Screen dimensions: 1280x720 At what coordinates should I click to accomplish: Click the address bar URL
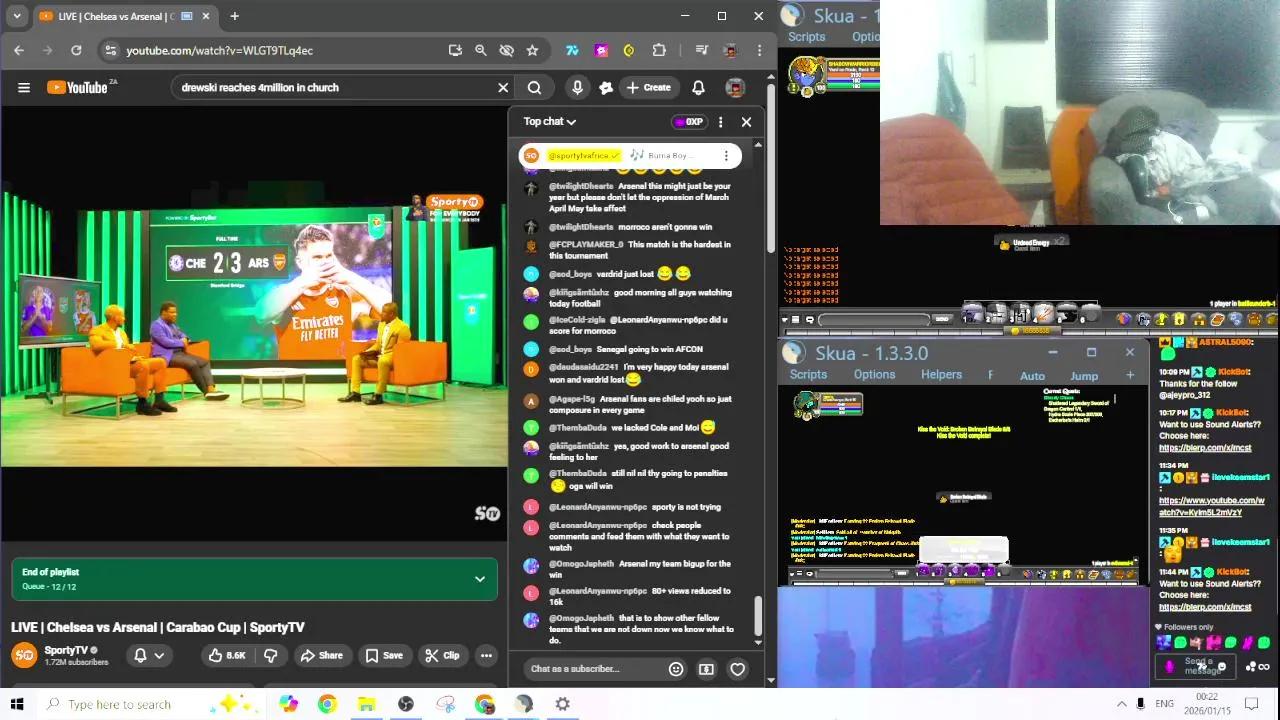219,50
